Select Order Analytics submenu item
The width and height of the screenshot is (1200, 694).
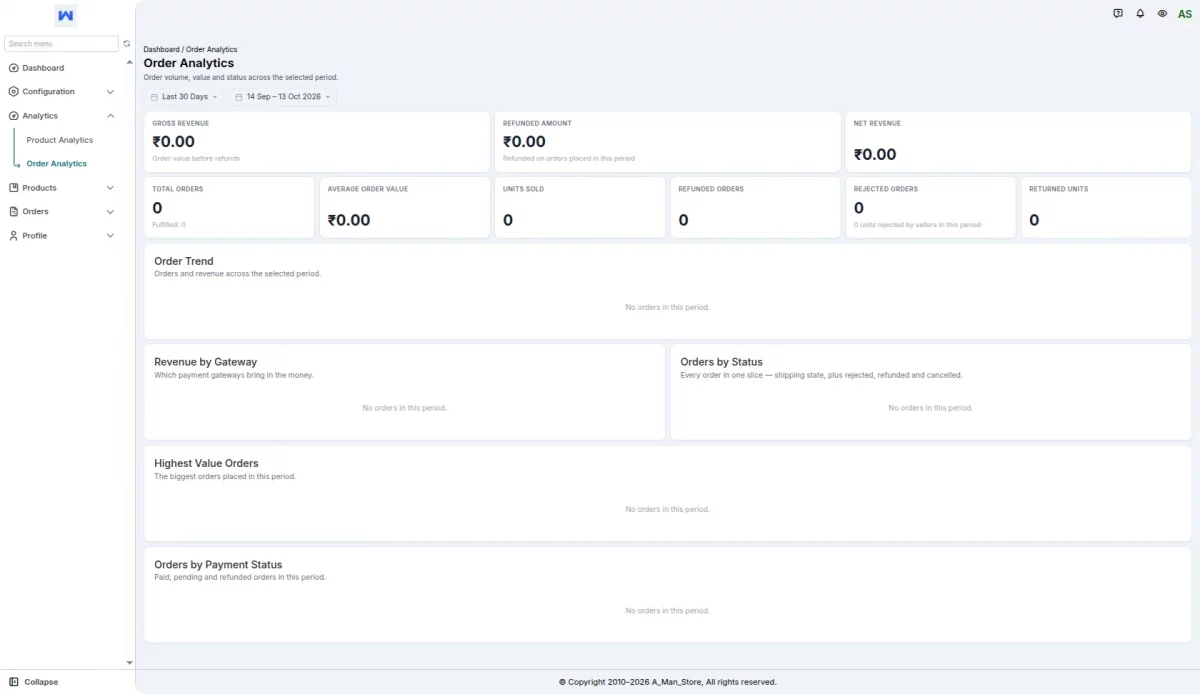tap(57, 164)
